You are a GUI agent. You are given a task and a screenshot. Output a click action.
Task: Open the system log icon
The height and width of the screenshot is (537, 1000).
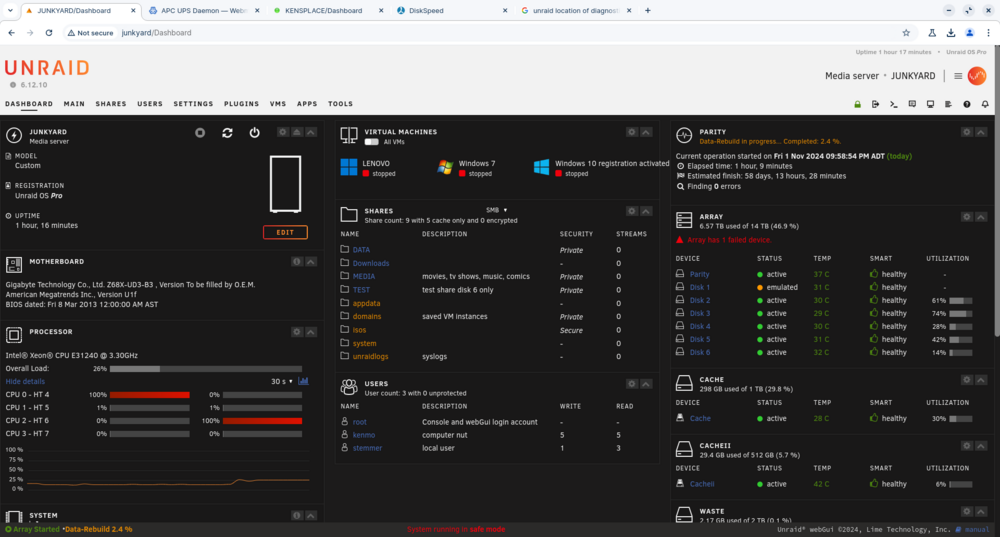coord(948,104)
